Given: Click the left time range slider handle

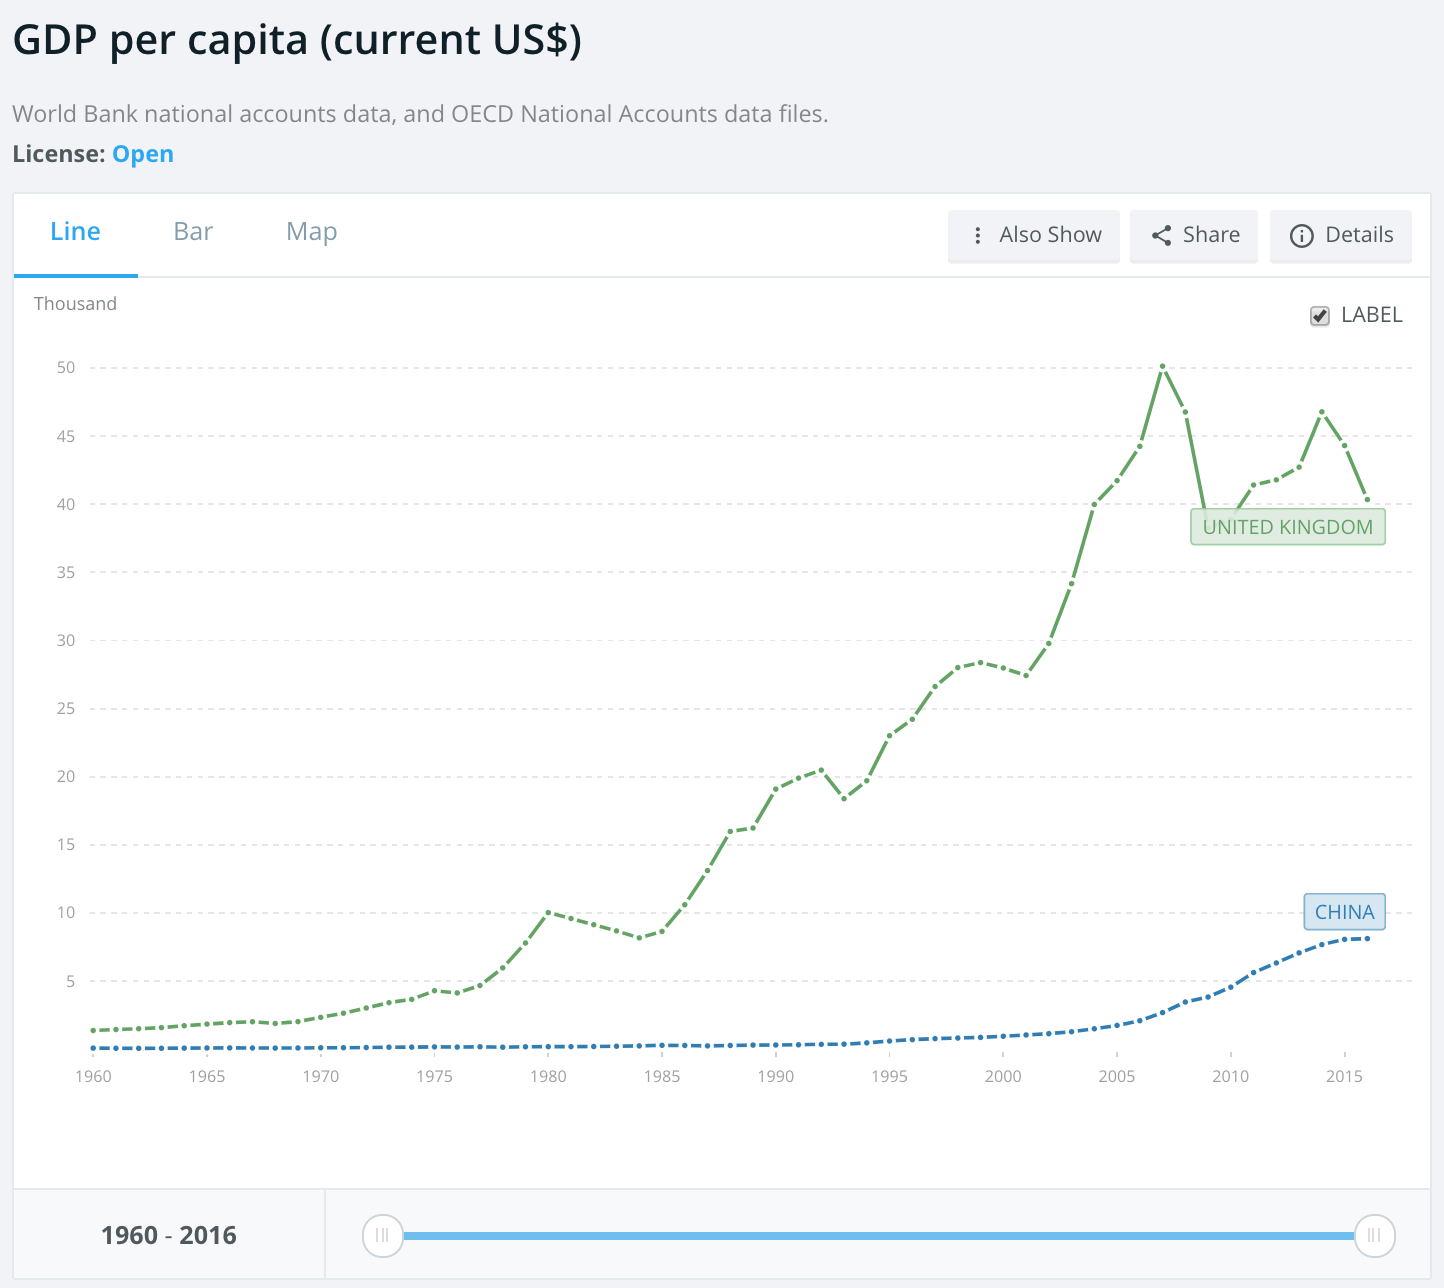Looking at the screenshot, I should 382,1235.
